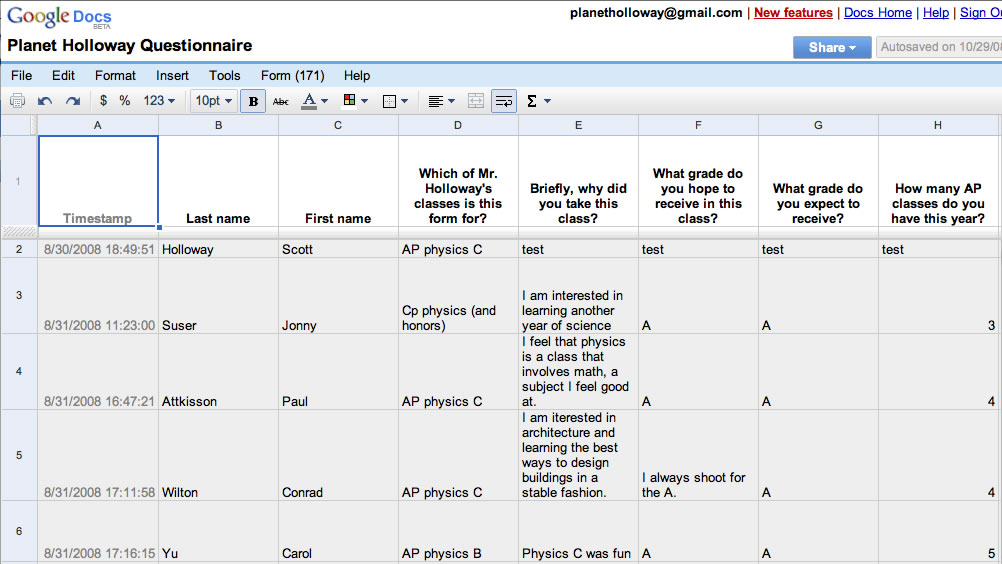
Task: Open the Help menu
Action: [x=357, y=75]
